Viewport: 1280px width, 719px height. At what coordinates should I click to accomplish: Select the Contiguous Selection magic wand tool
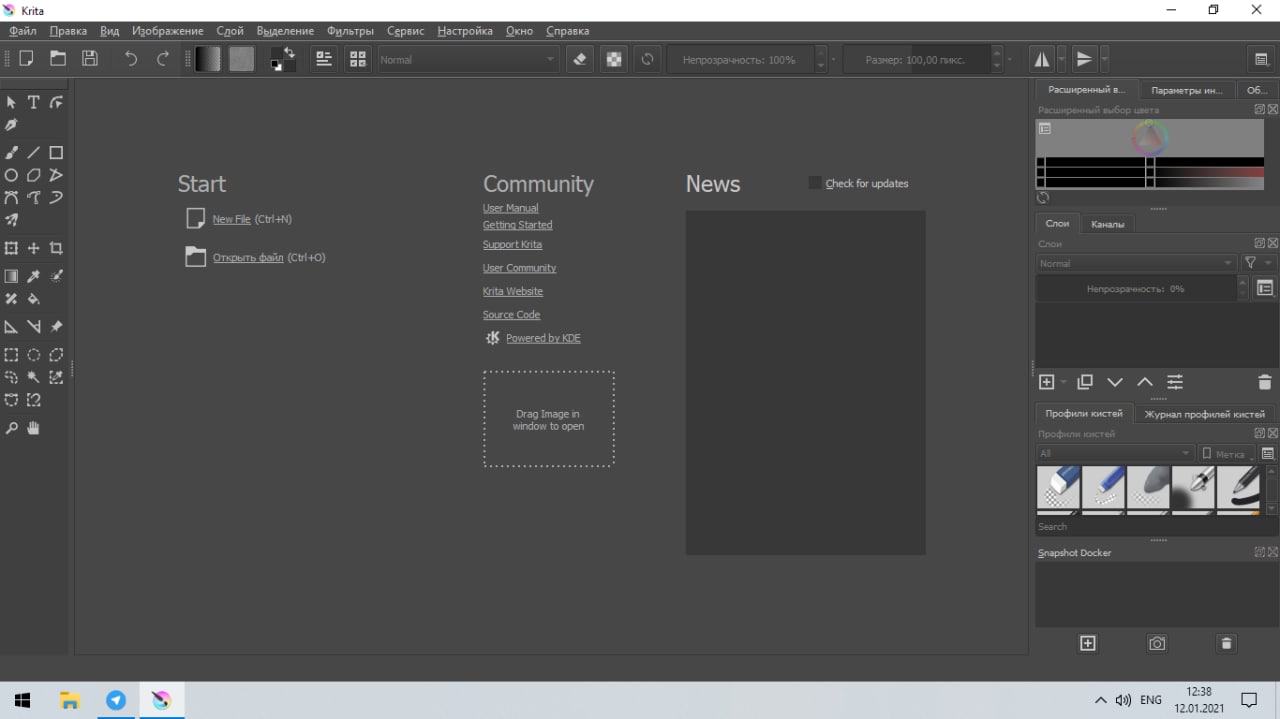point(33,378)
